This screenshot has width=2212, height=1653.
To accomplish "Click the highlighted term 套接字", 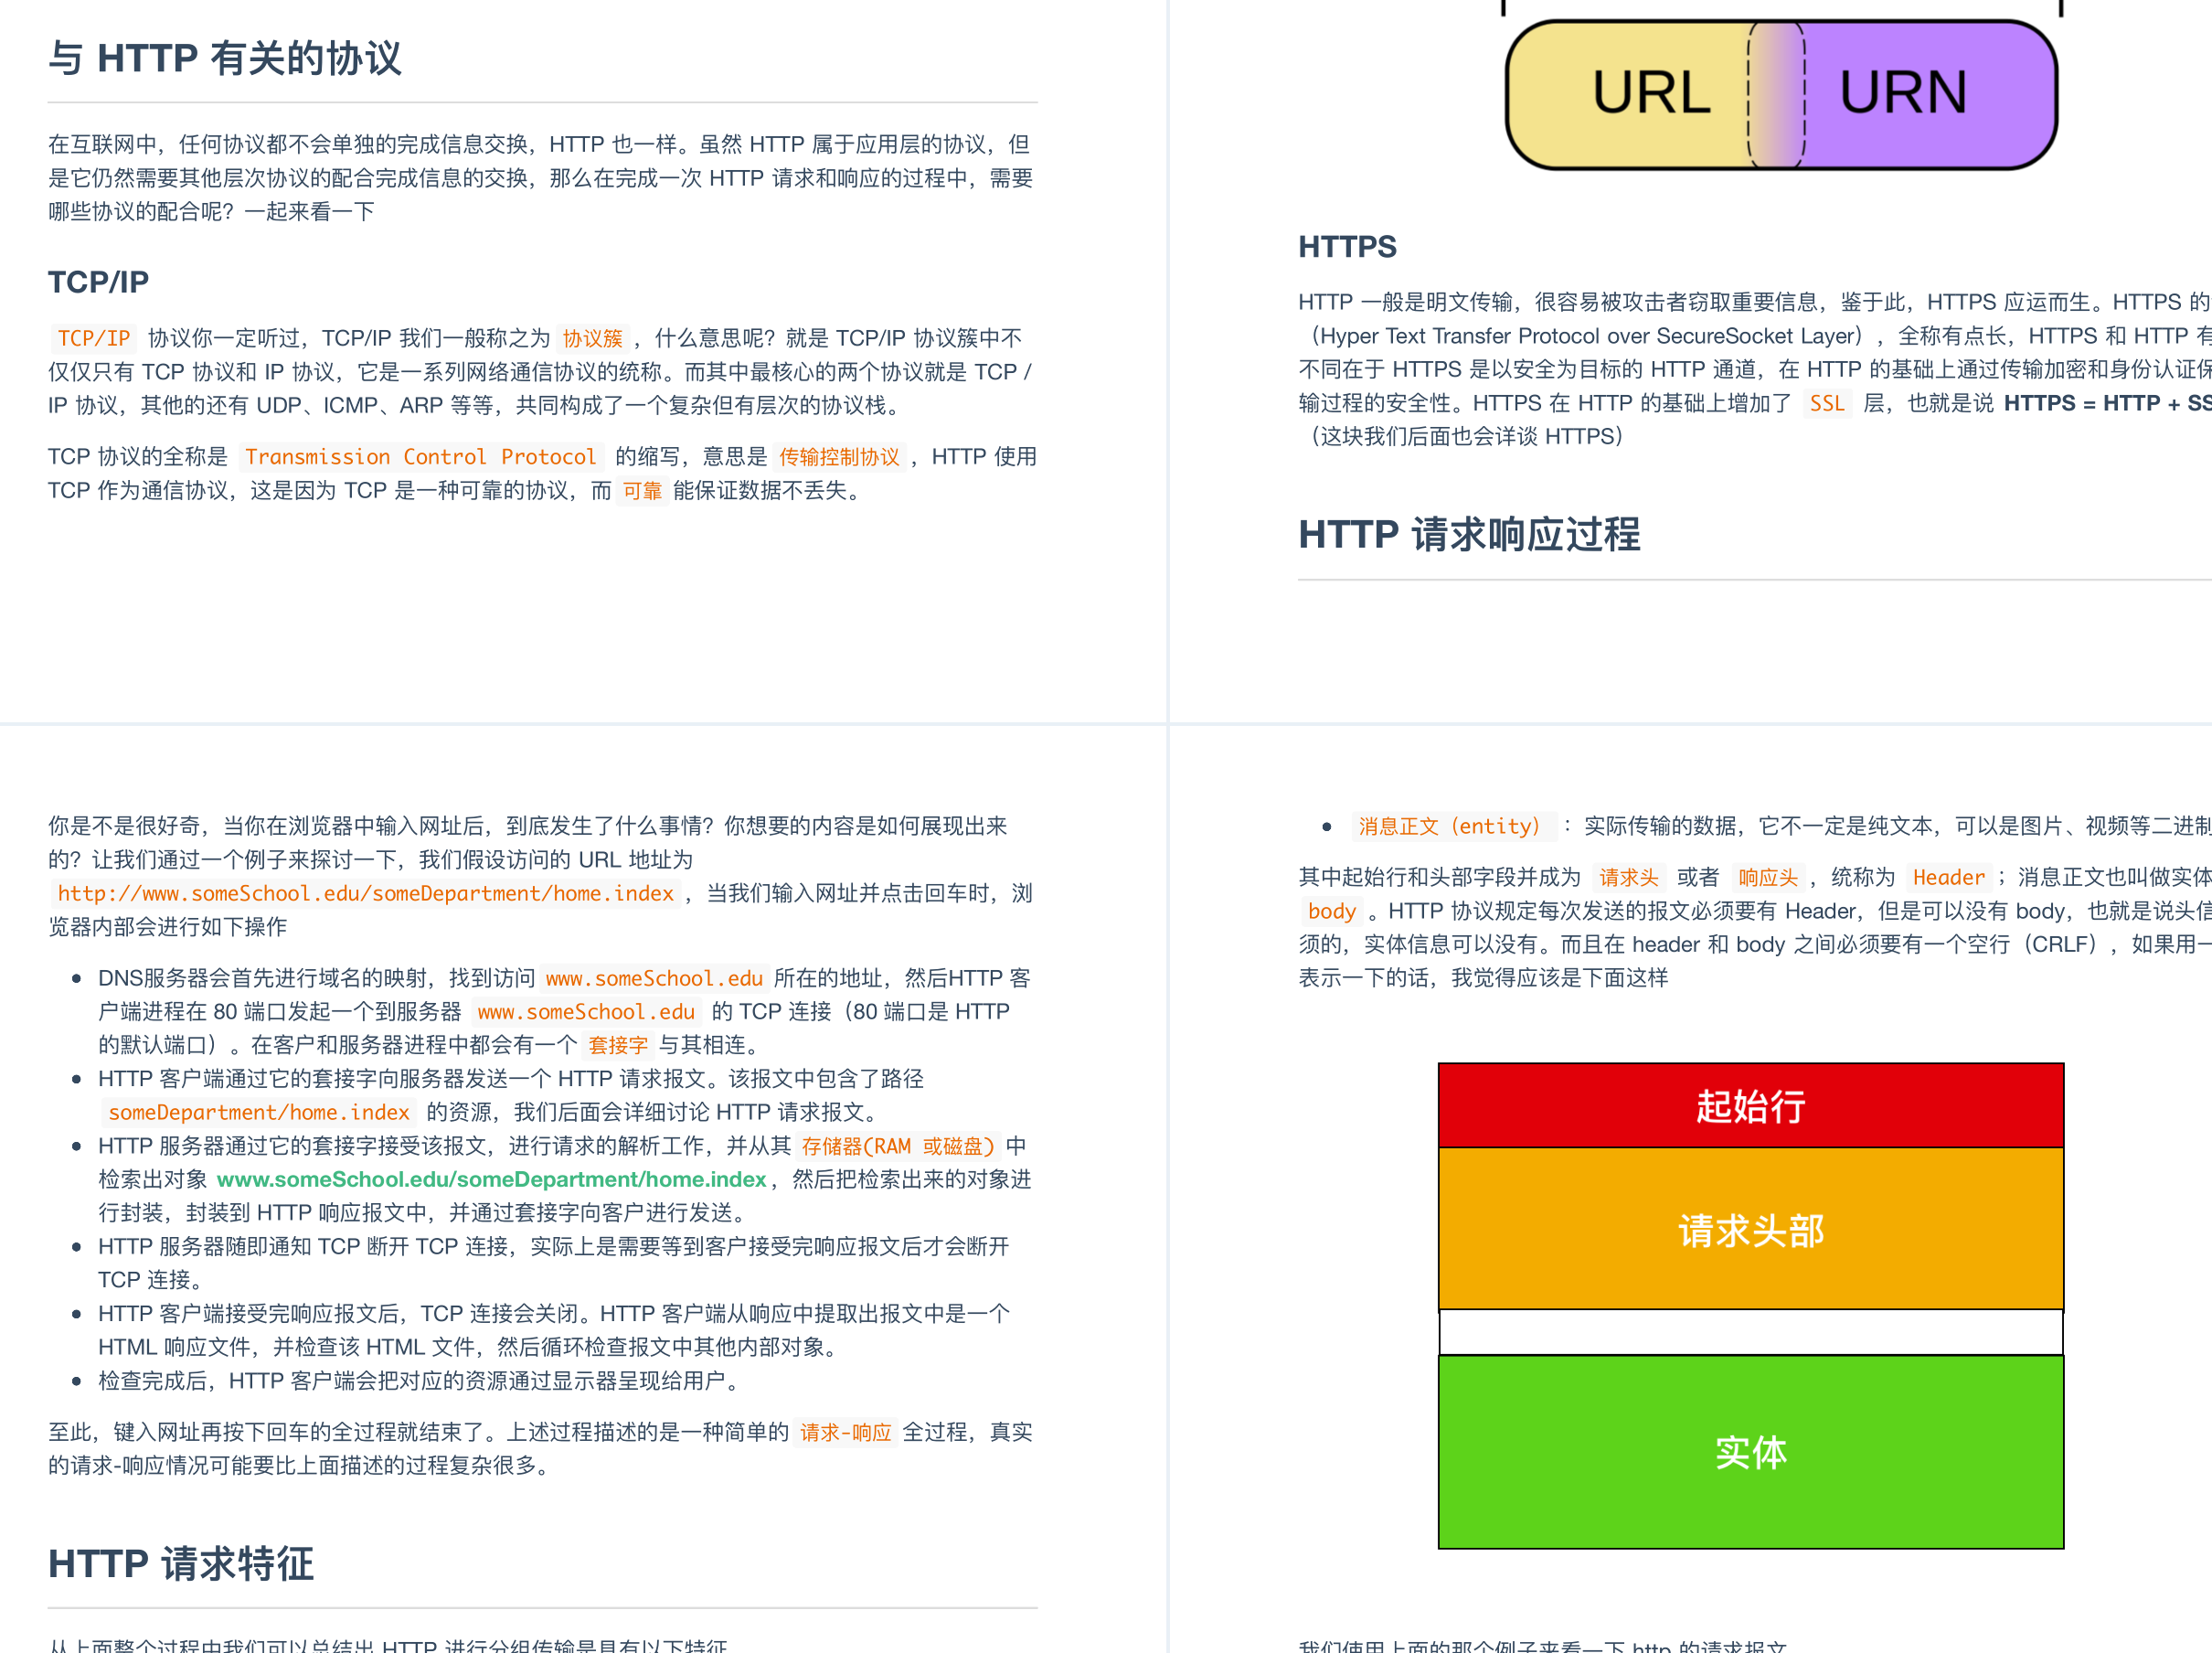I will pos(618,1045).
